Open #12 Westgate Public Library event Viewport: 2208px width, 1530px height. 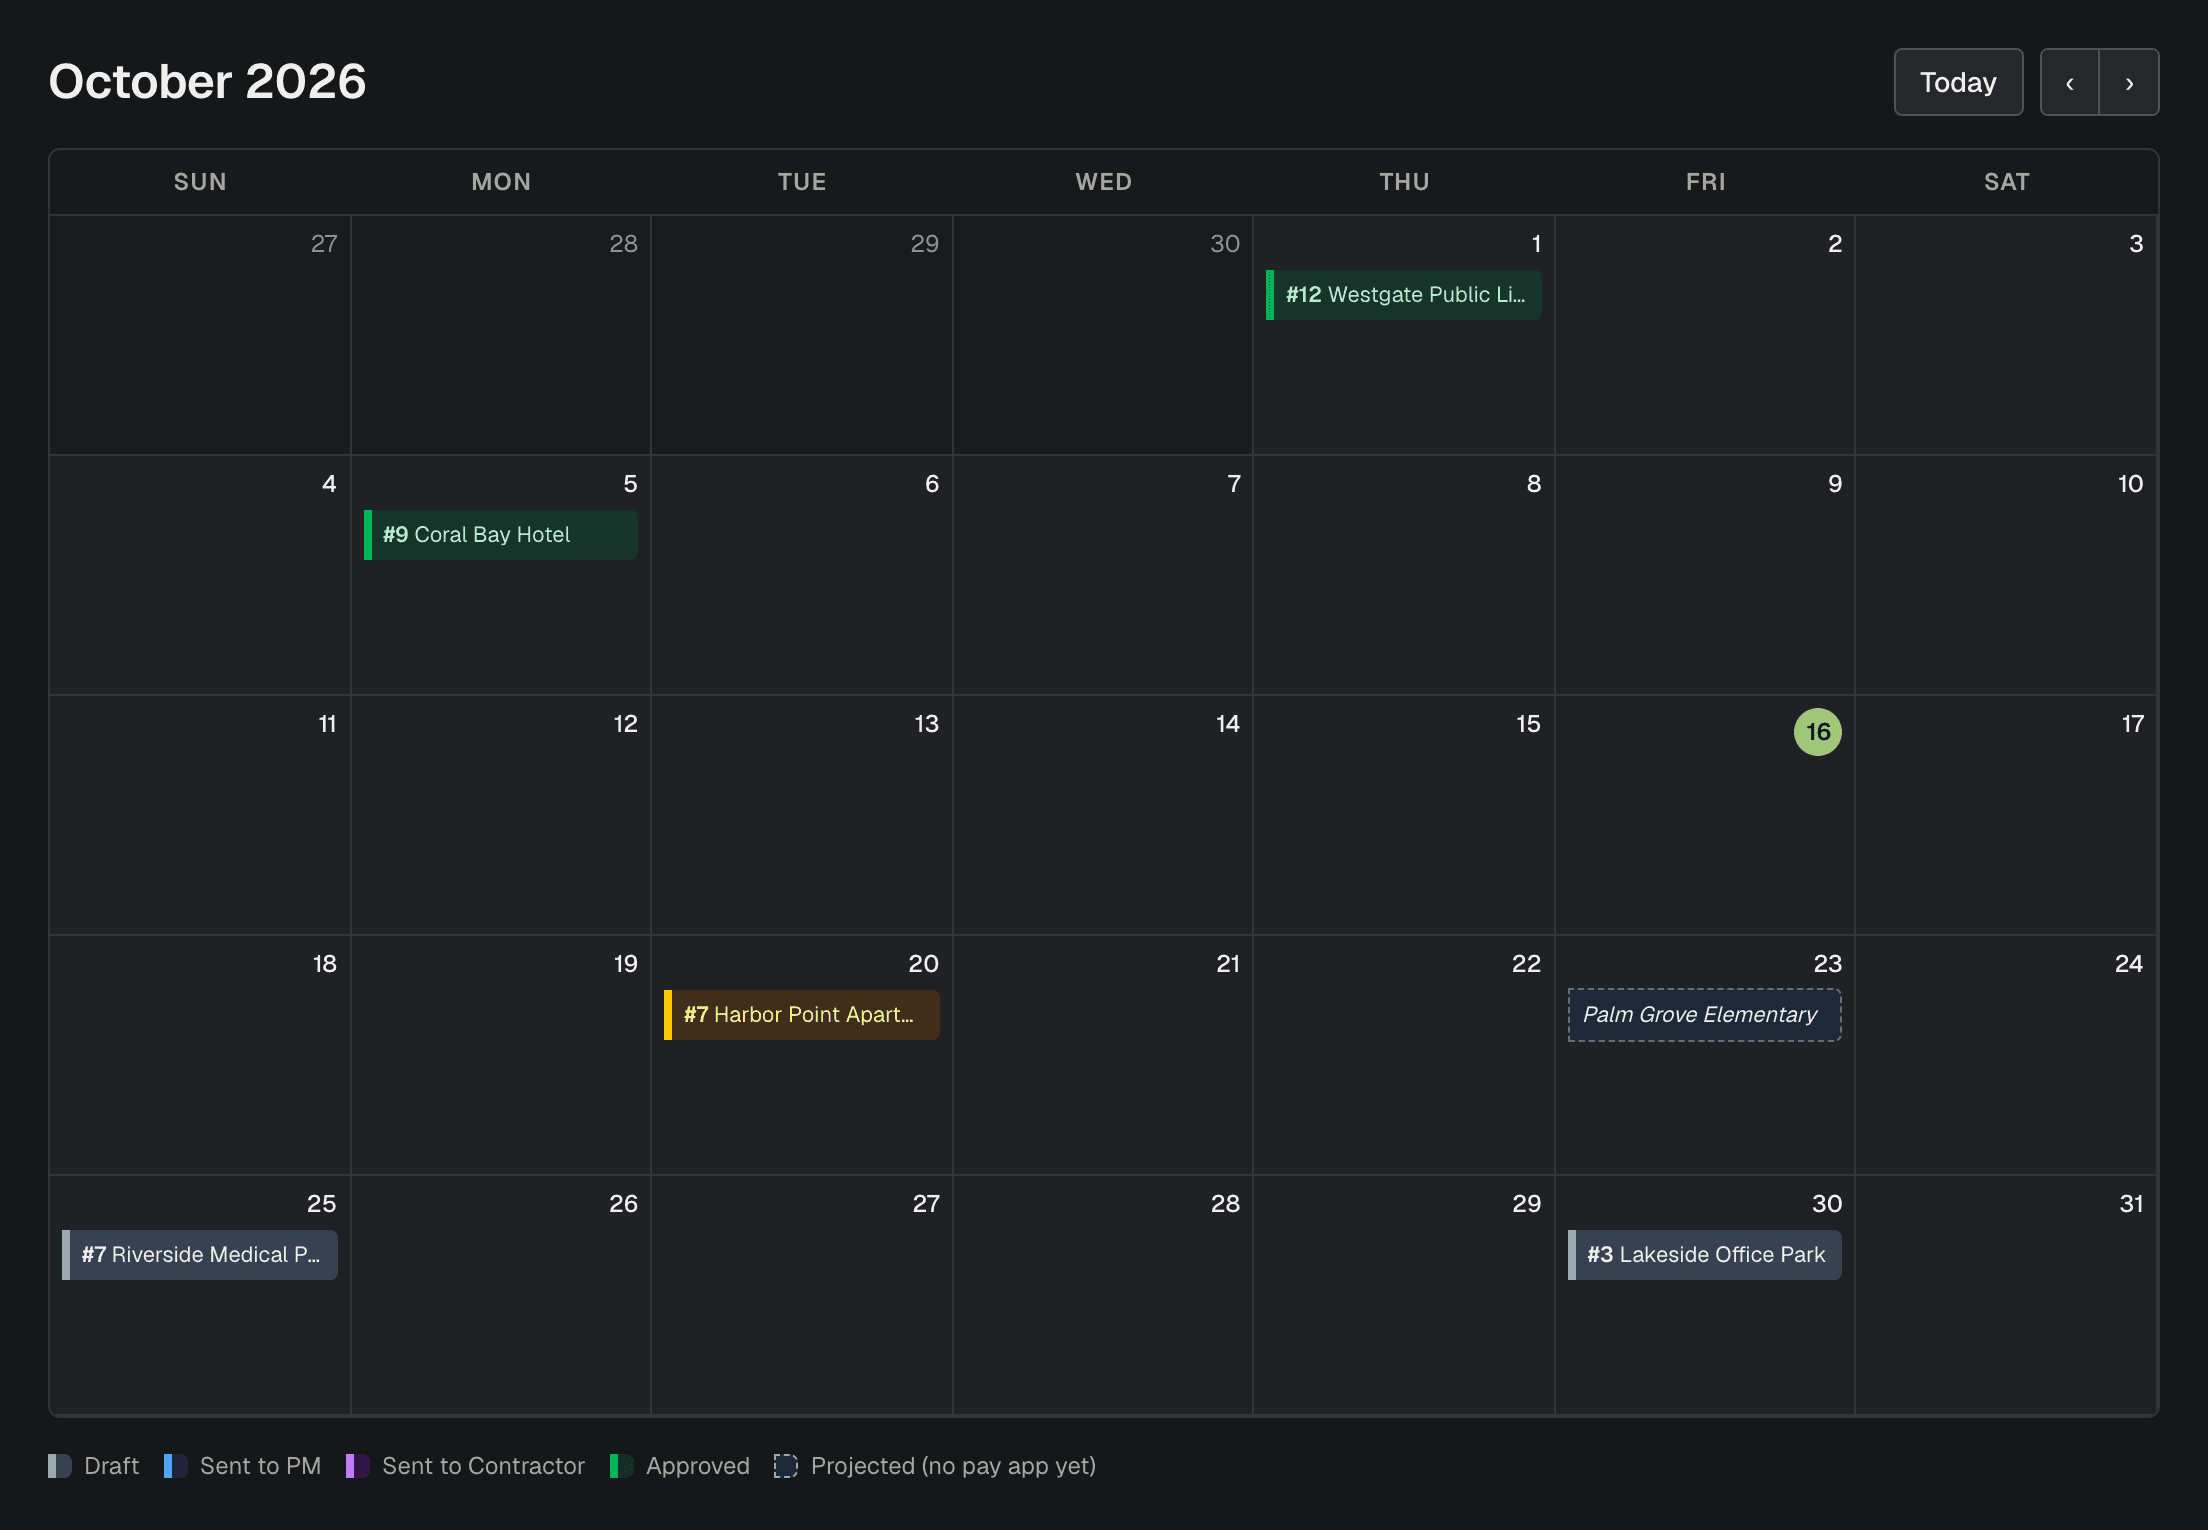click(x=1404, y=295)
